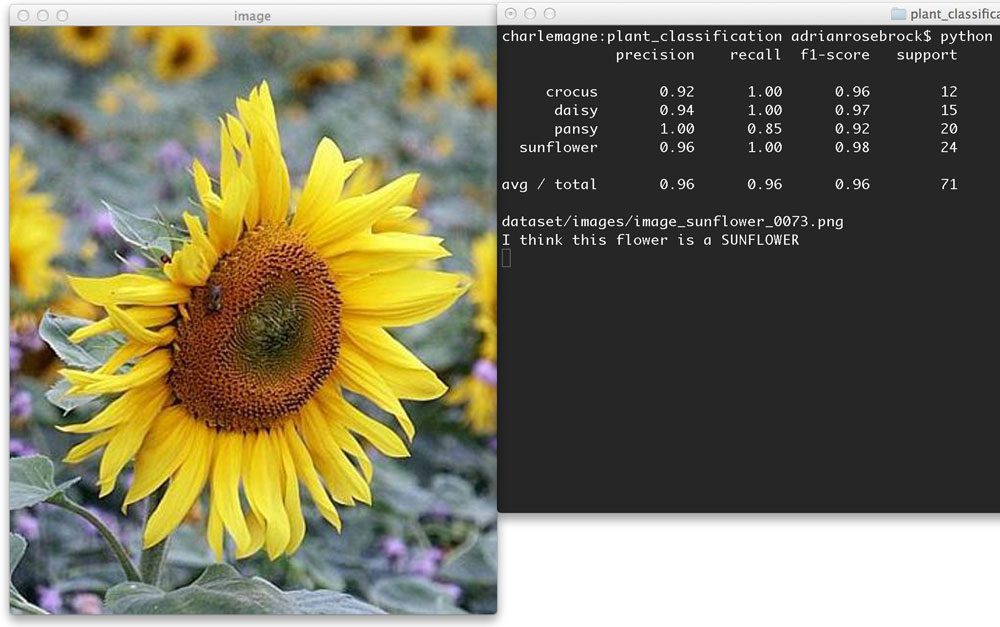Close the plant_classification terminal window
The height and width of the screenshot is (627, 1000).
coord(511,13)
